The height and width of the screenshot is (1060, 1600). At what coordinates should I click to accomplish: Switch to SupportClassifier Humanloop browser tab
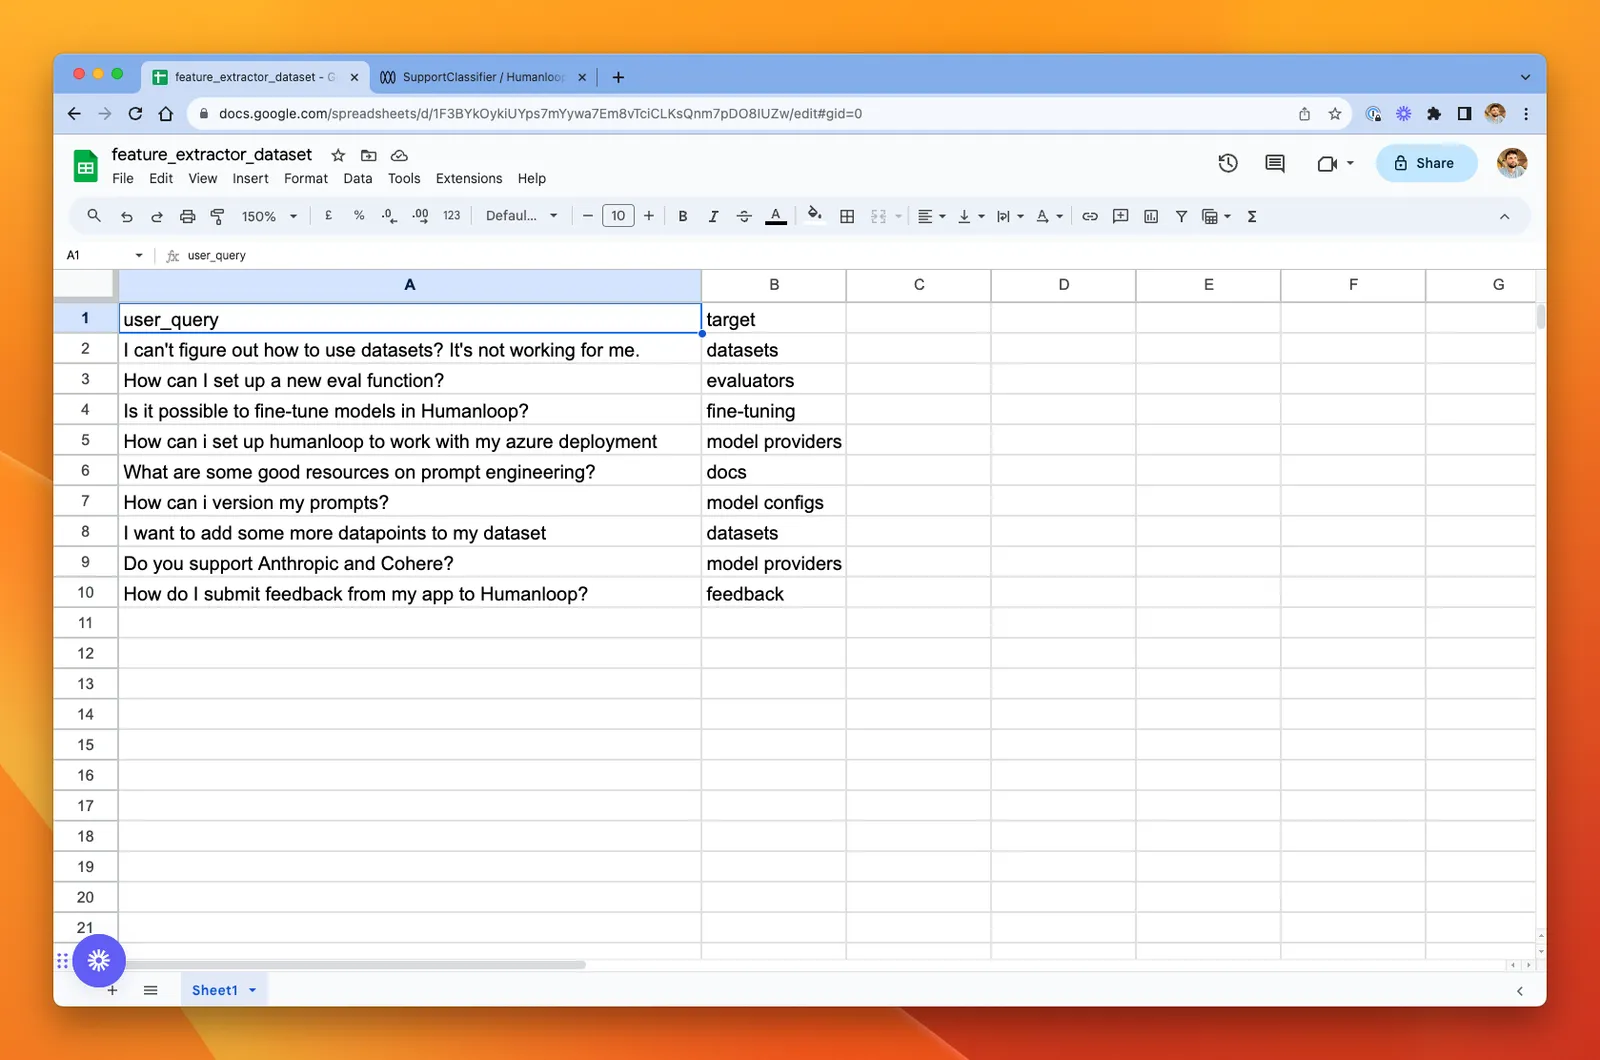coord(483,77)
